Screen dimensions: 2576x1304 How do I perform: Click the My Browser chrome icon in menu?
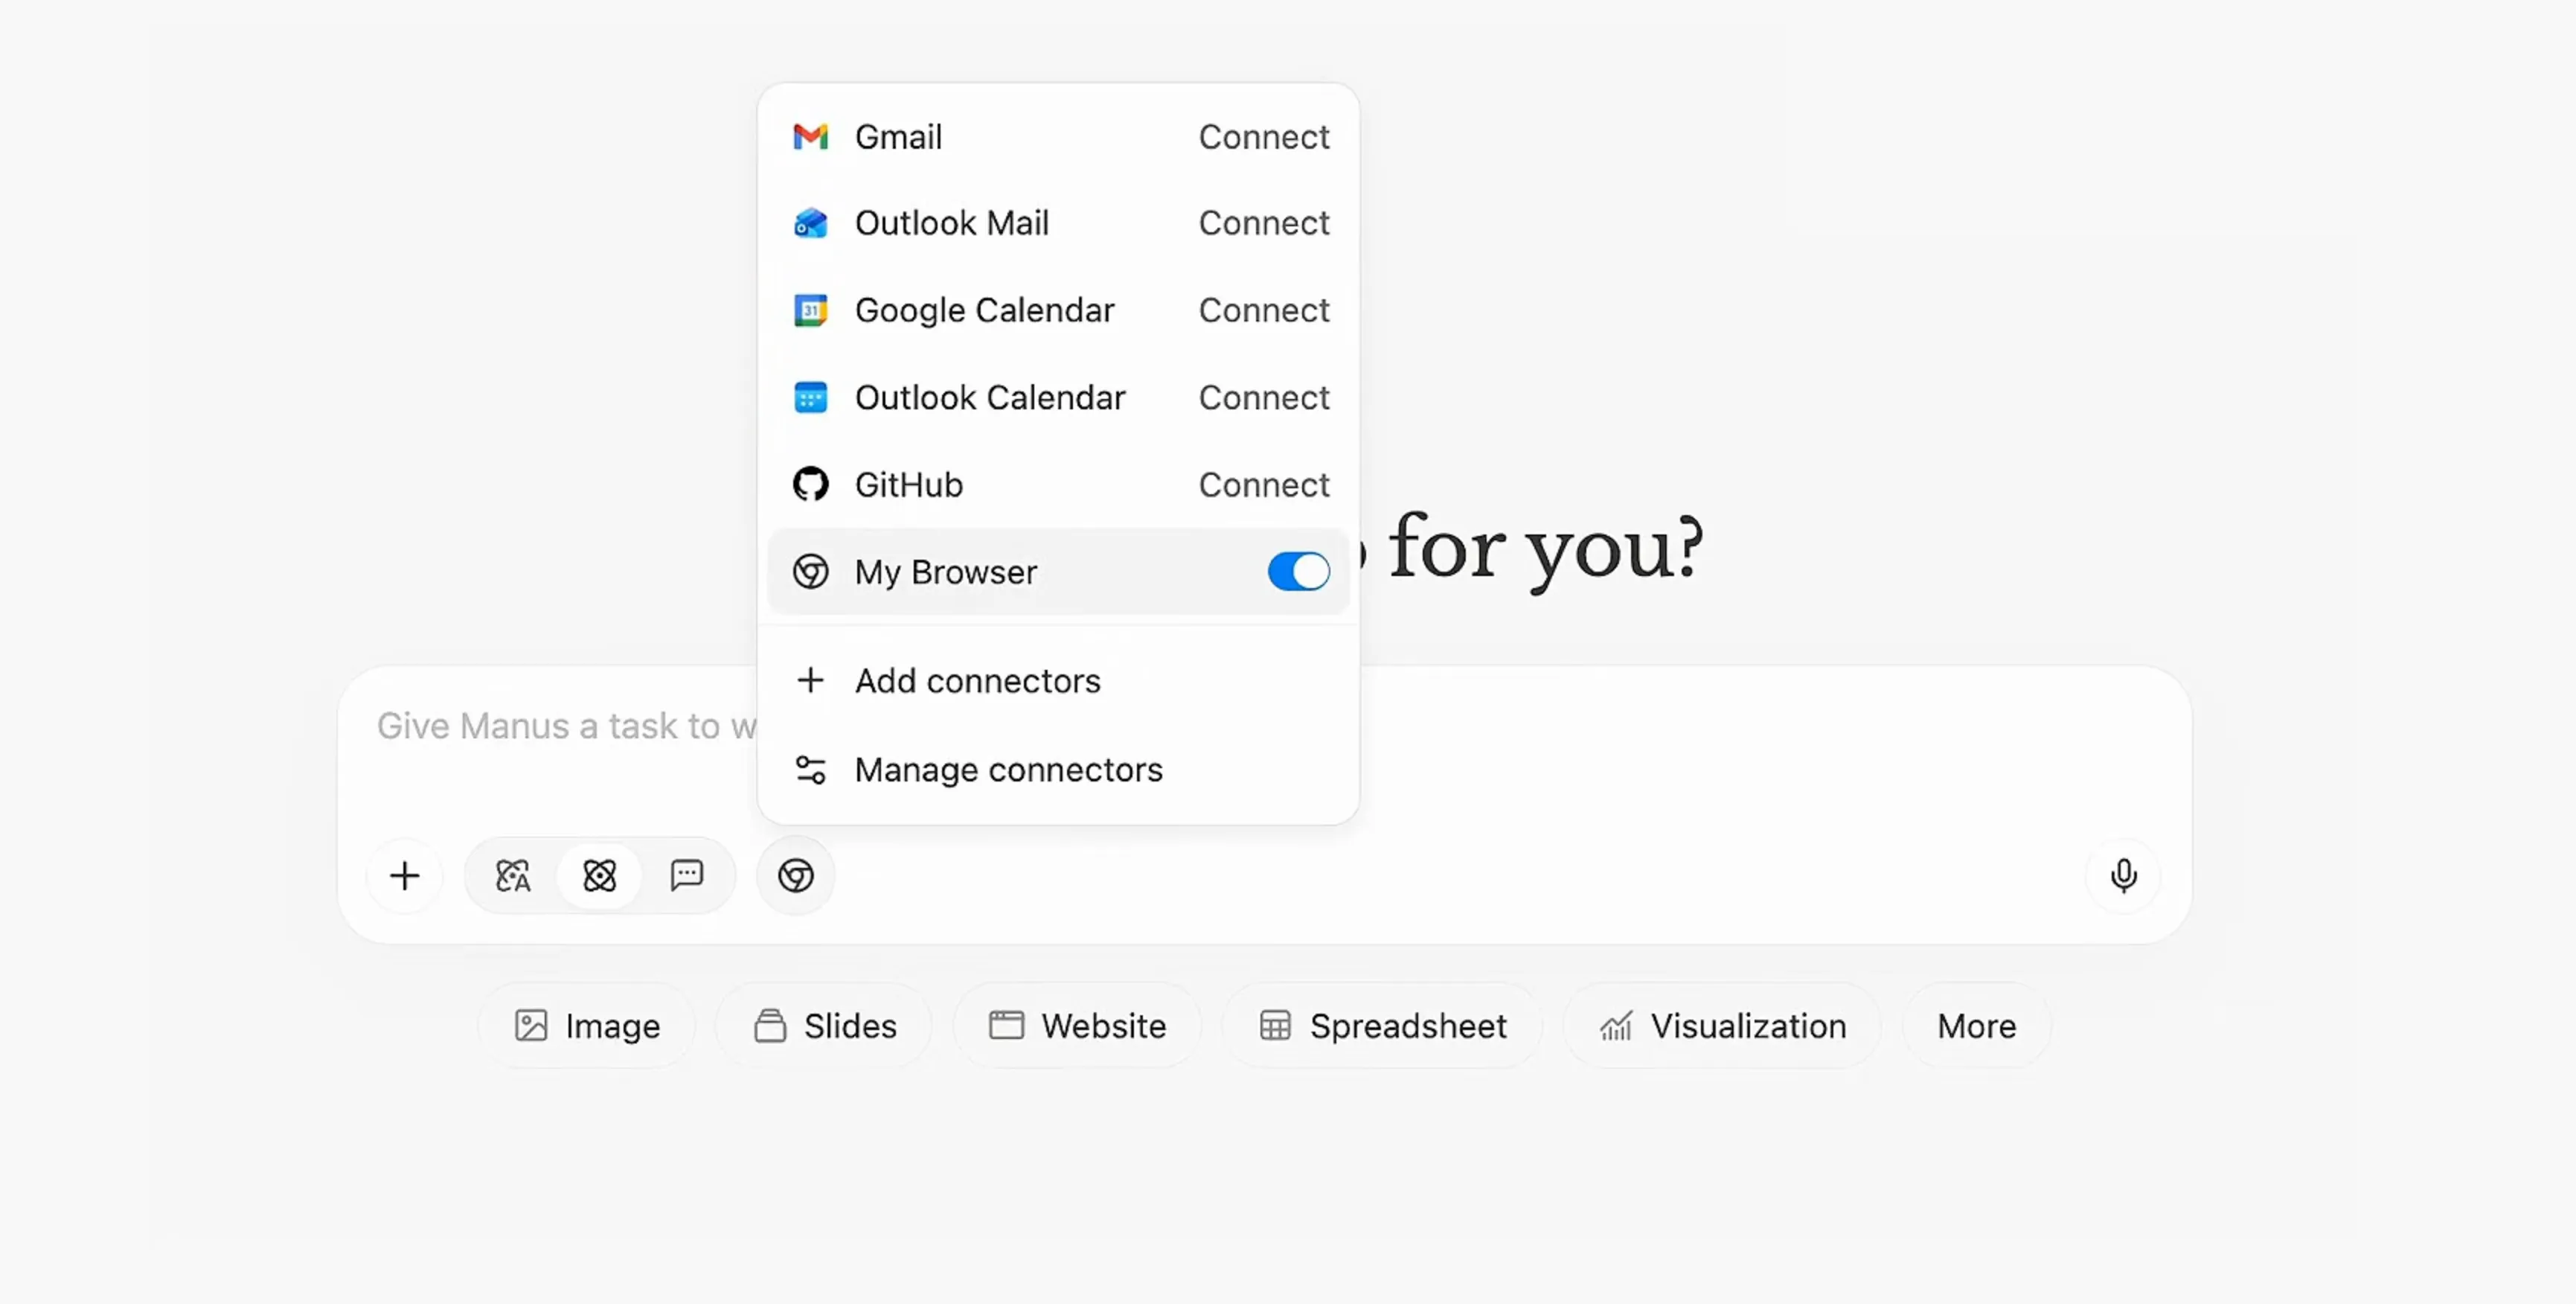(810, 571)
